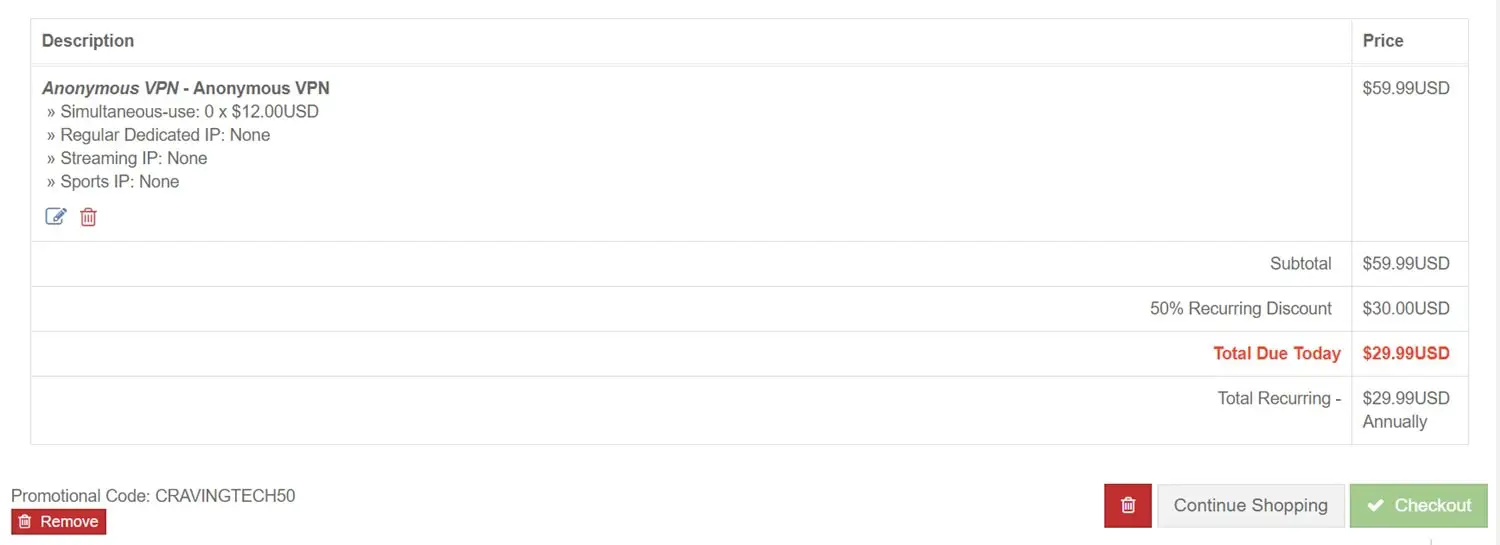Empty the cart with the red trash button

[x=1128, y=505]
